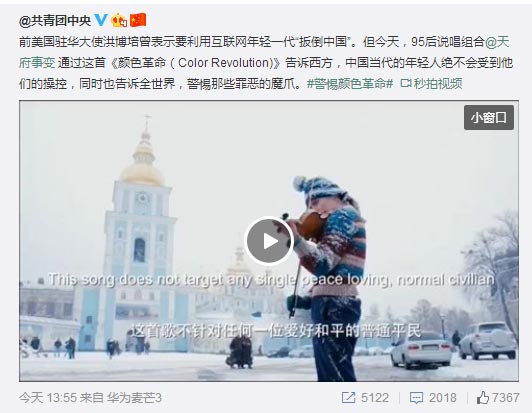532x413 pixels.
Task: Click the repost share icon
Action: pyautogui.click(x=348, y=397)
